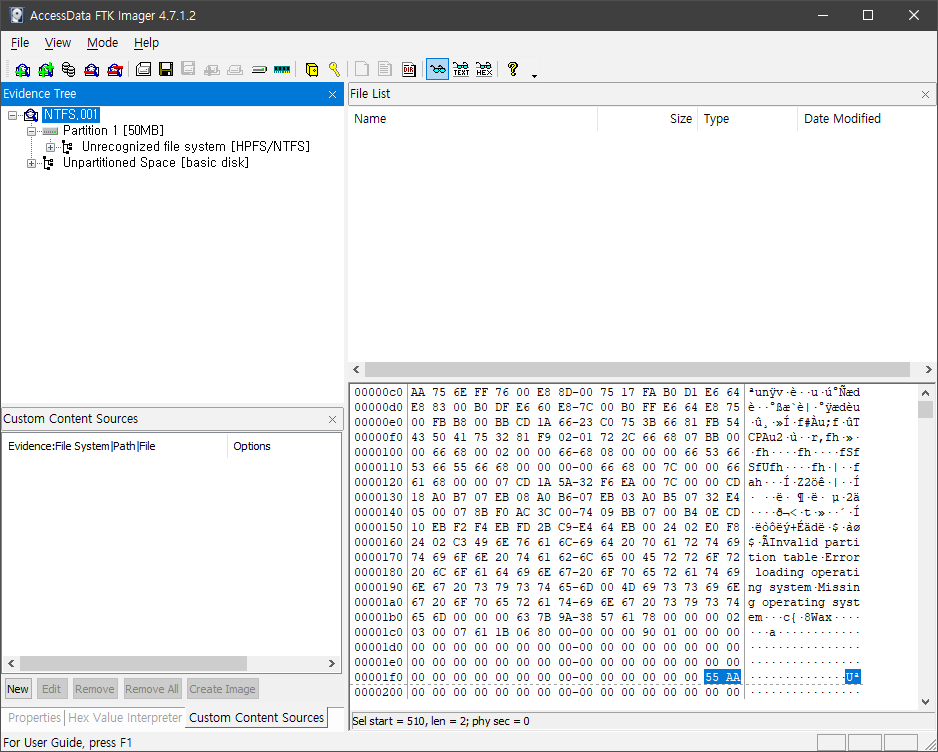The image size is (938, 752).
Task: Sort by Date Modified column
Action: 866,118
